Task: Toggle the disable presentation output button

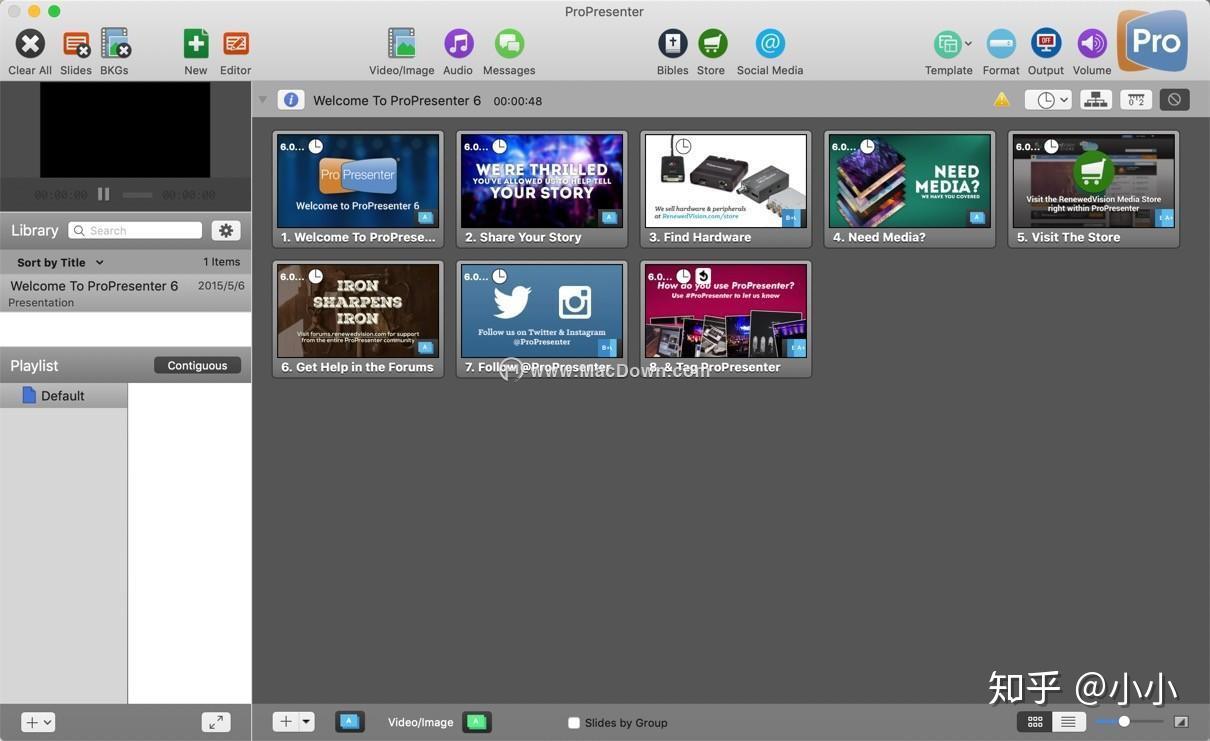Action: pos(1174,99)
